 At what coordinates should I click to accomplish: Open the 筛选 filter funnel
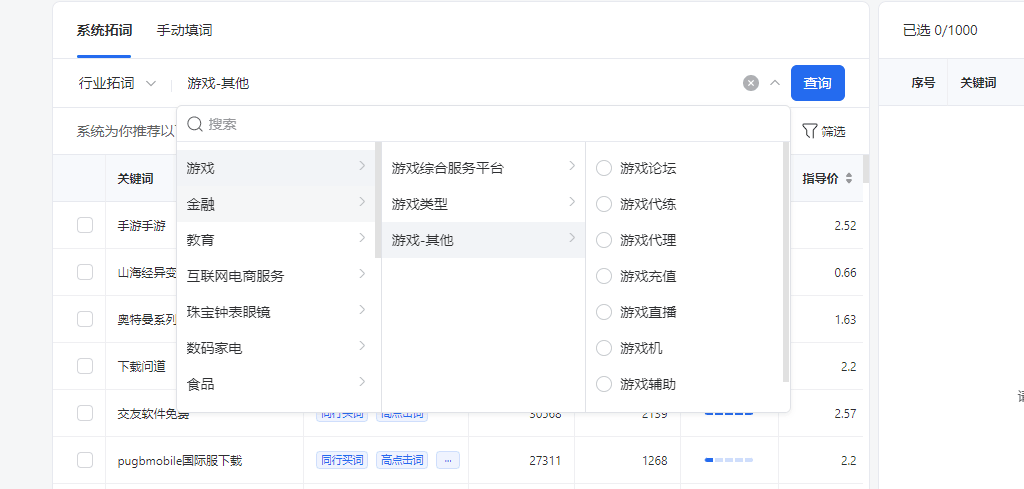(824, 131)
